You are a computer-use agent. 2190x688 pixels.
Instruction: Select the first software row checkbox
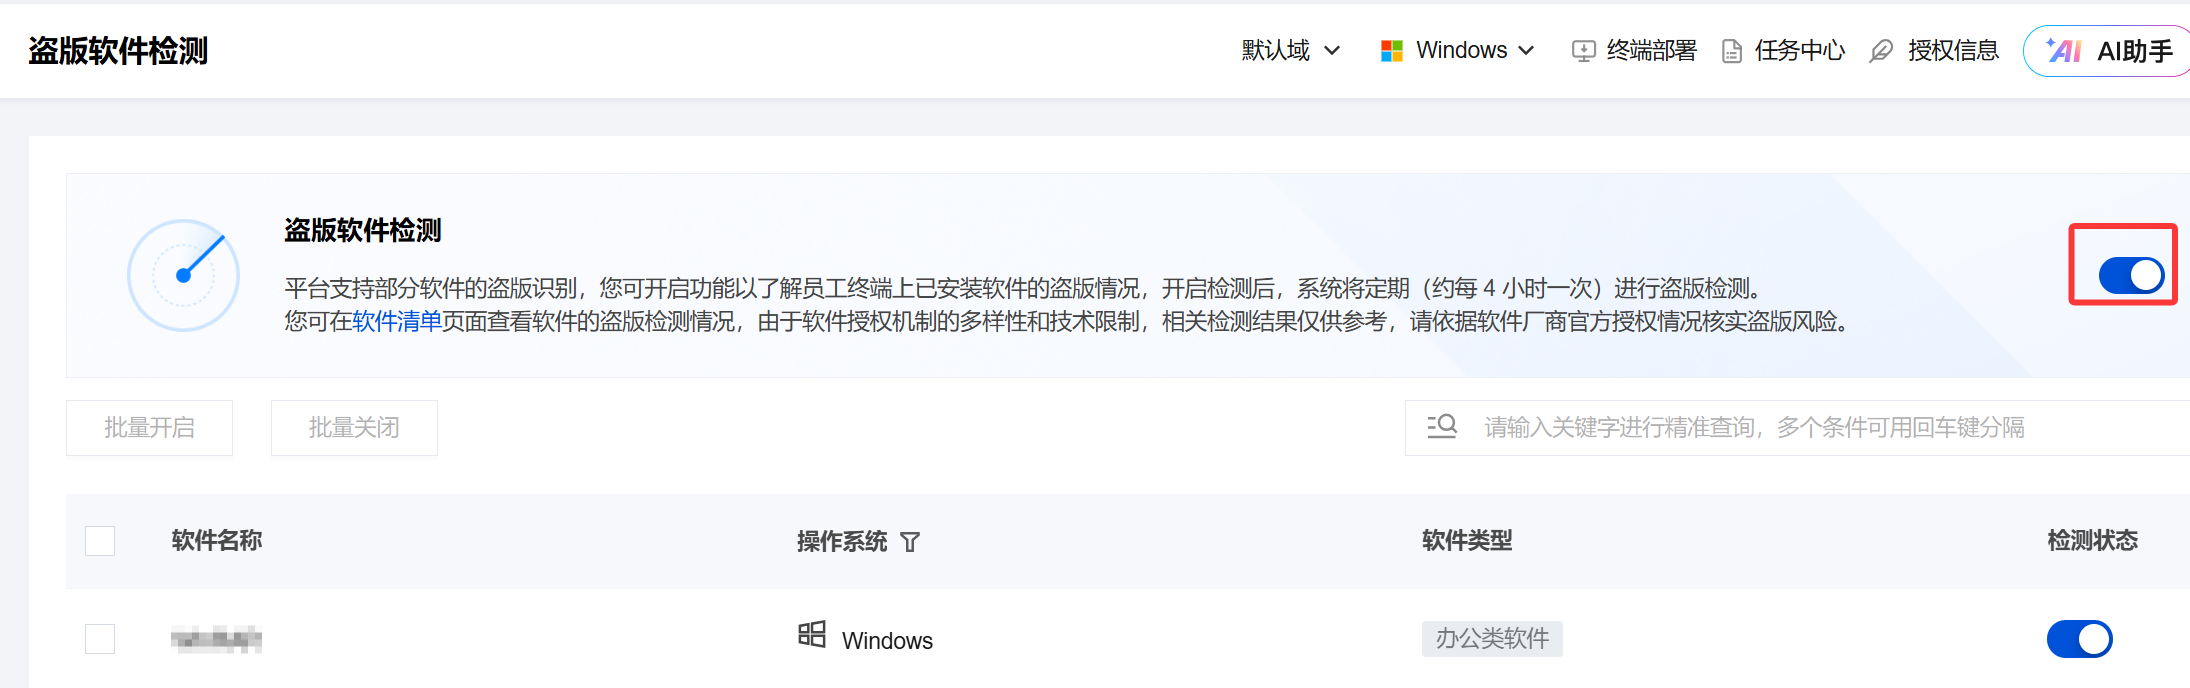[100, 639]
